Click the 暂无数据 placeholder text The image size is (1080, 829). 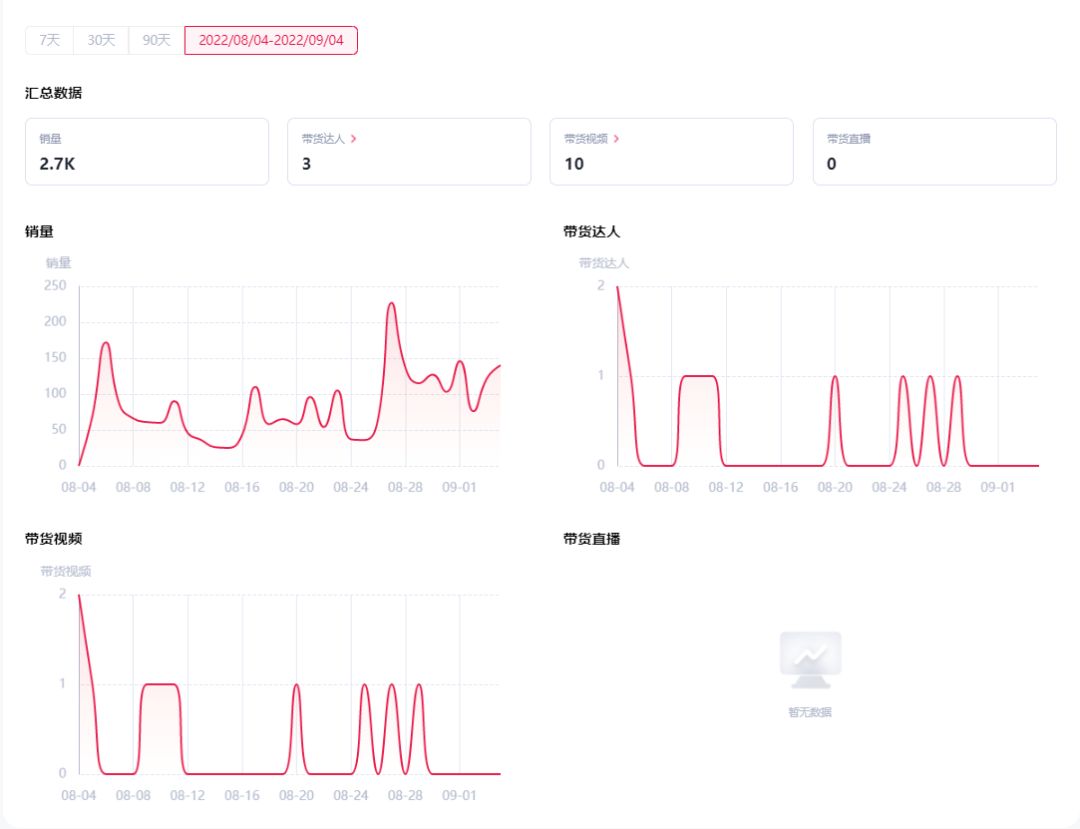tap(810, 713)
